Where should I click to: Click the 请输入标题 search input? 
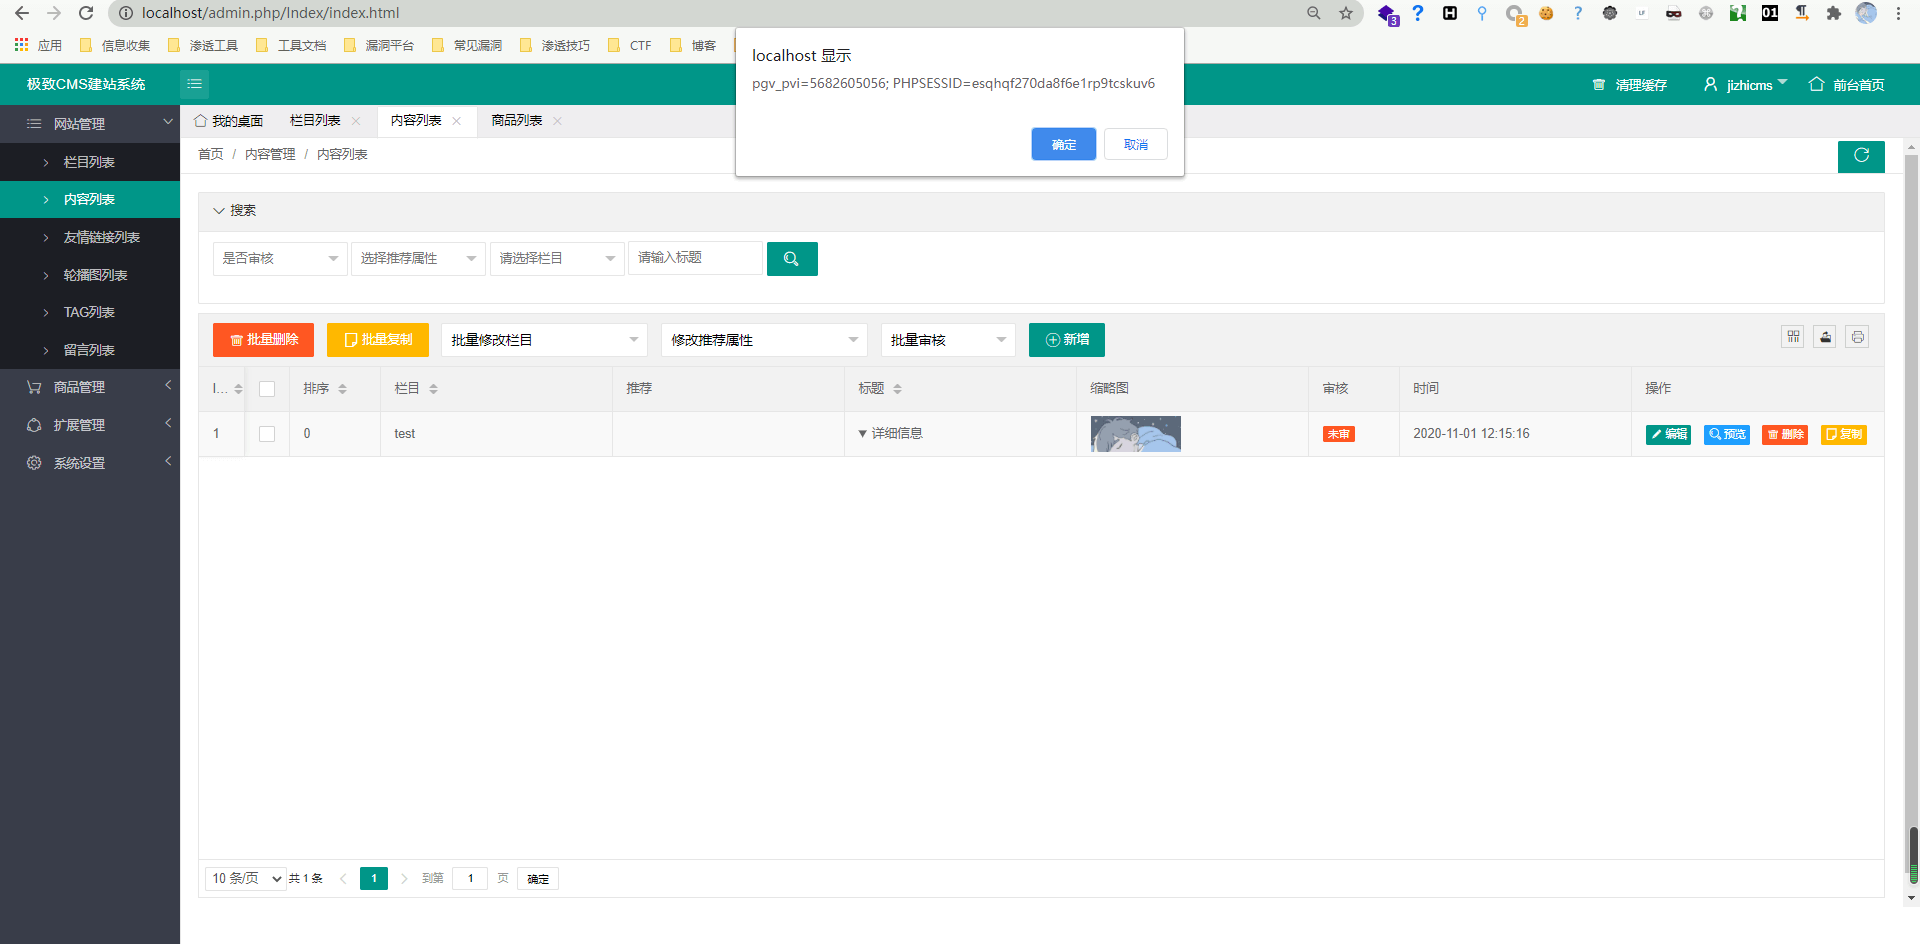coord(695,258)
